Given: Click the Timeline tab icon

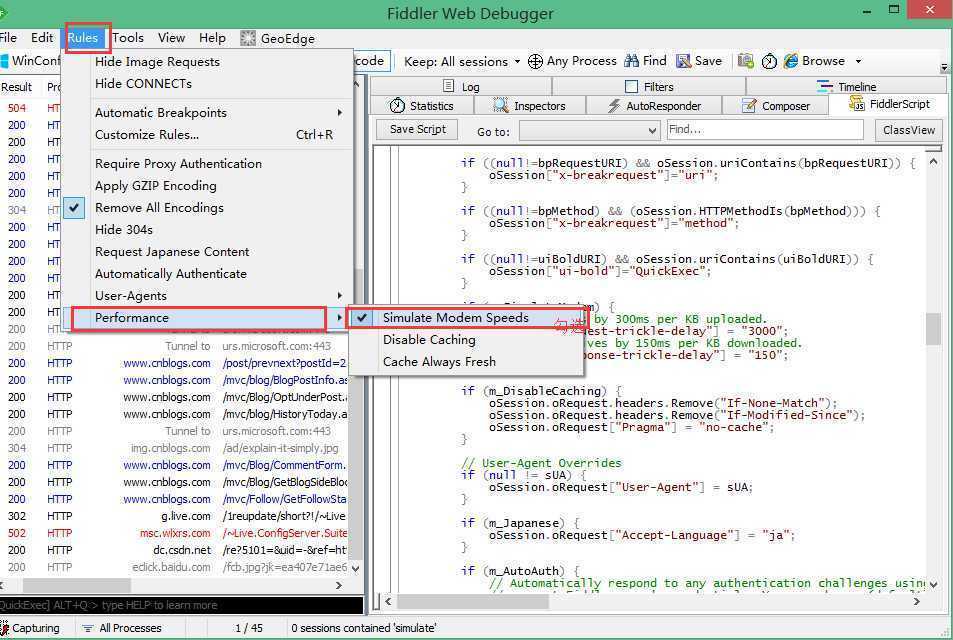Looking at the screenshot, I should pos(825,86).
